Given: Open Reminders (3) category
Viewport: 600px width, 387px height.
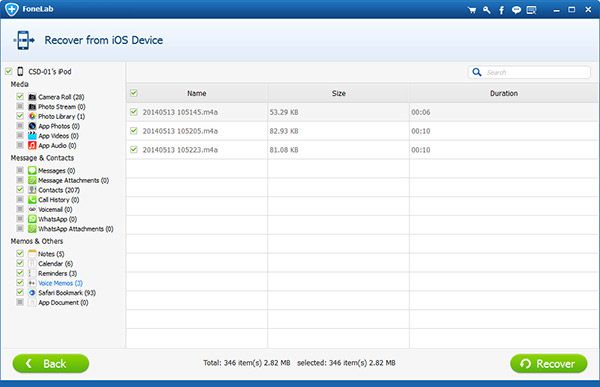Looking at the screenshot, I should coord(57,273).
